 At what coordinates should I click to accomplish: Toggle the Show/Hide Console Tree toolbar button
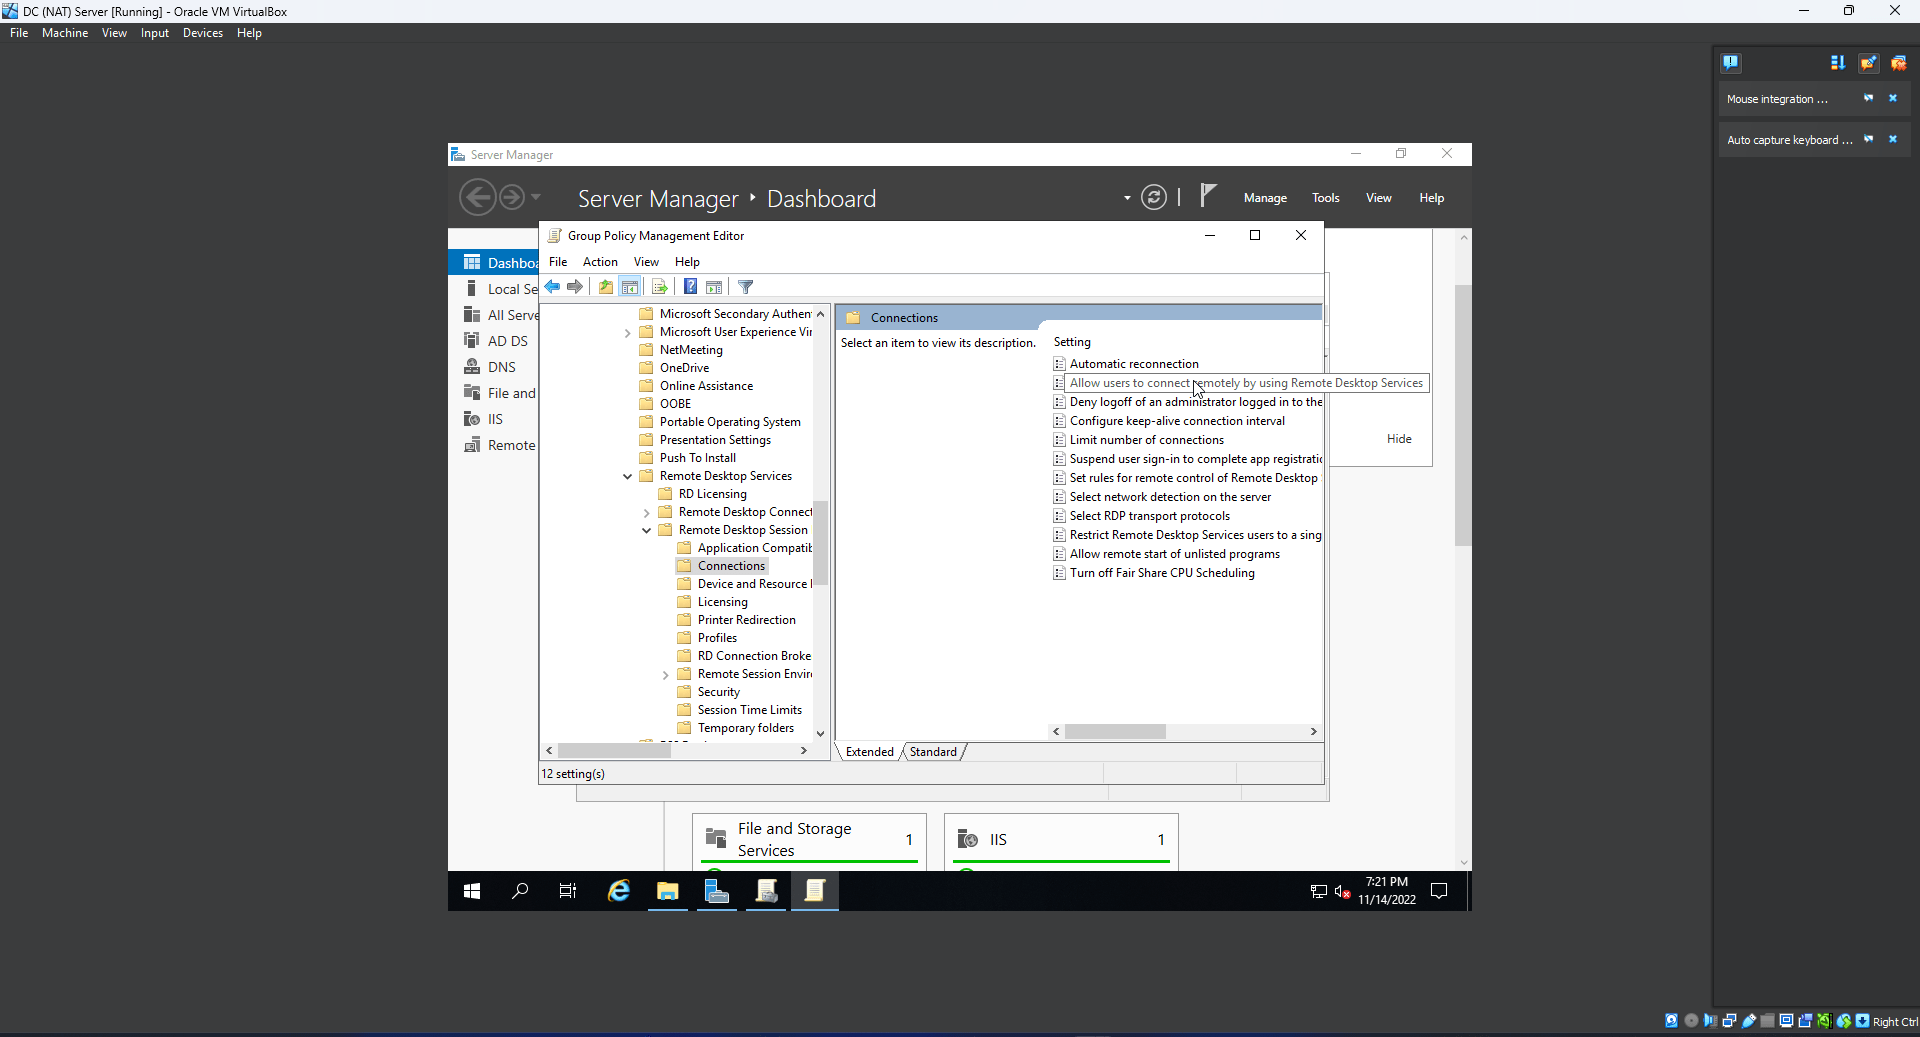630,287
